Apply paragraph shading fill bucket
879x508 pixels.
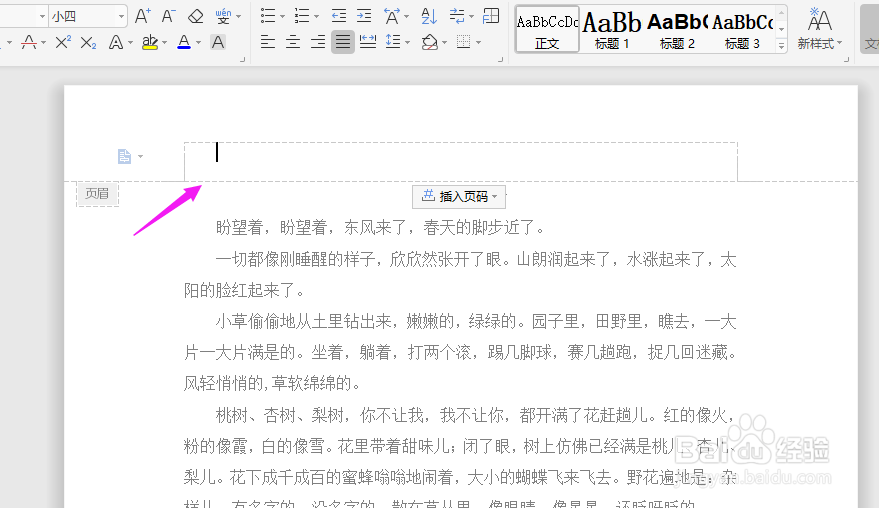(430, 42)
